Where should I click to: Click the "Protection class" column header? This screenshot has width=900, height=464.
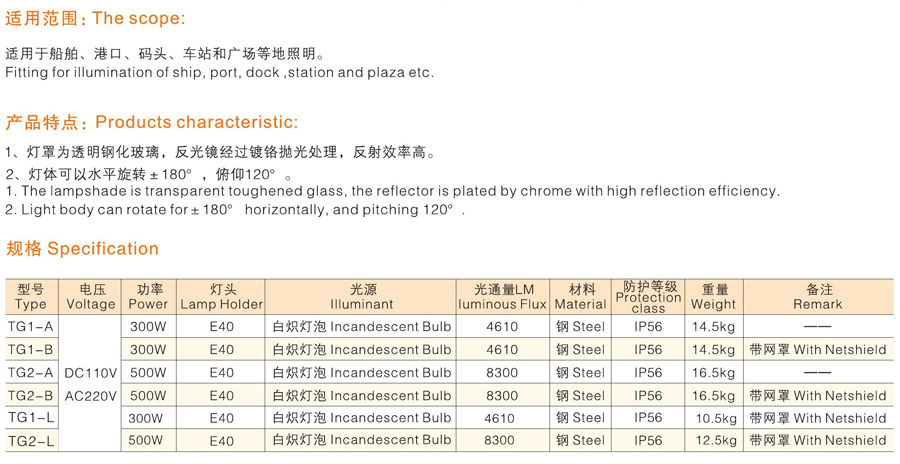pos(648,297)
